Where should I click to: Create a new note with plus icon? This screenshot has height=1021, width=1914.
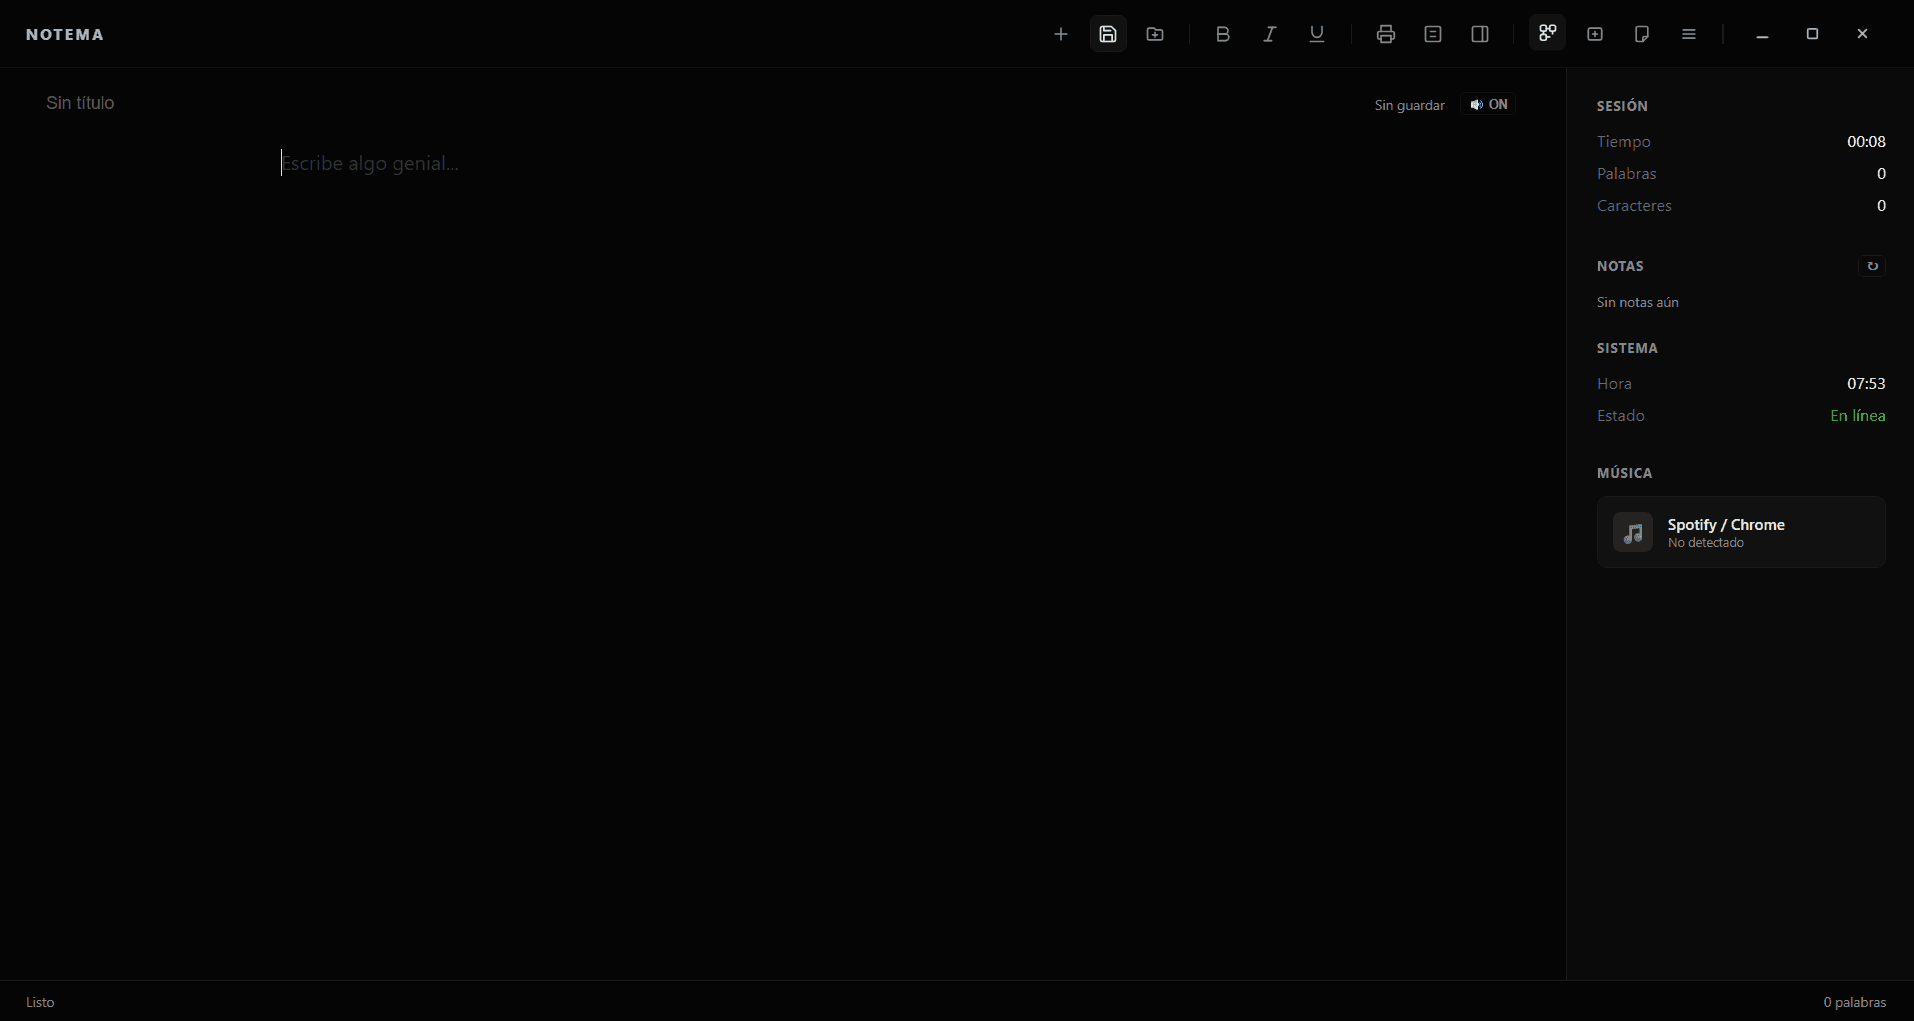click(x=1062, y=33)
